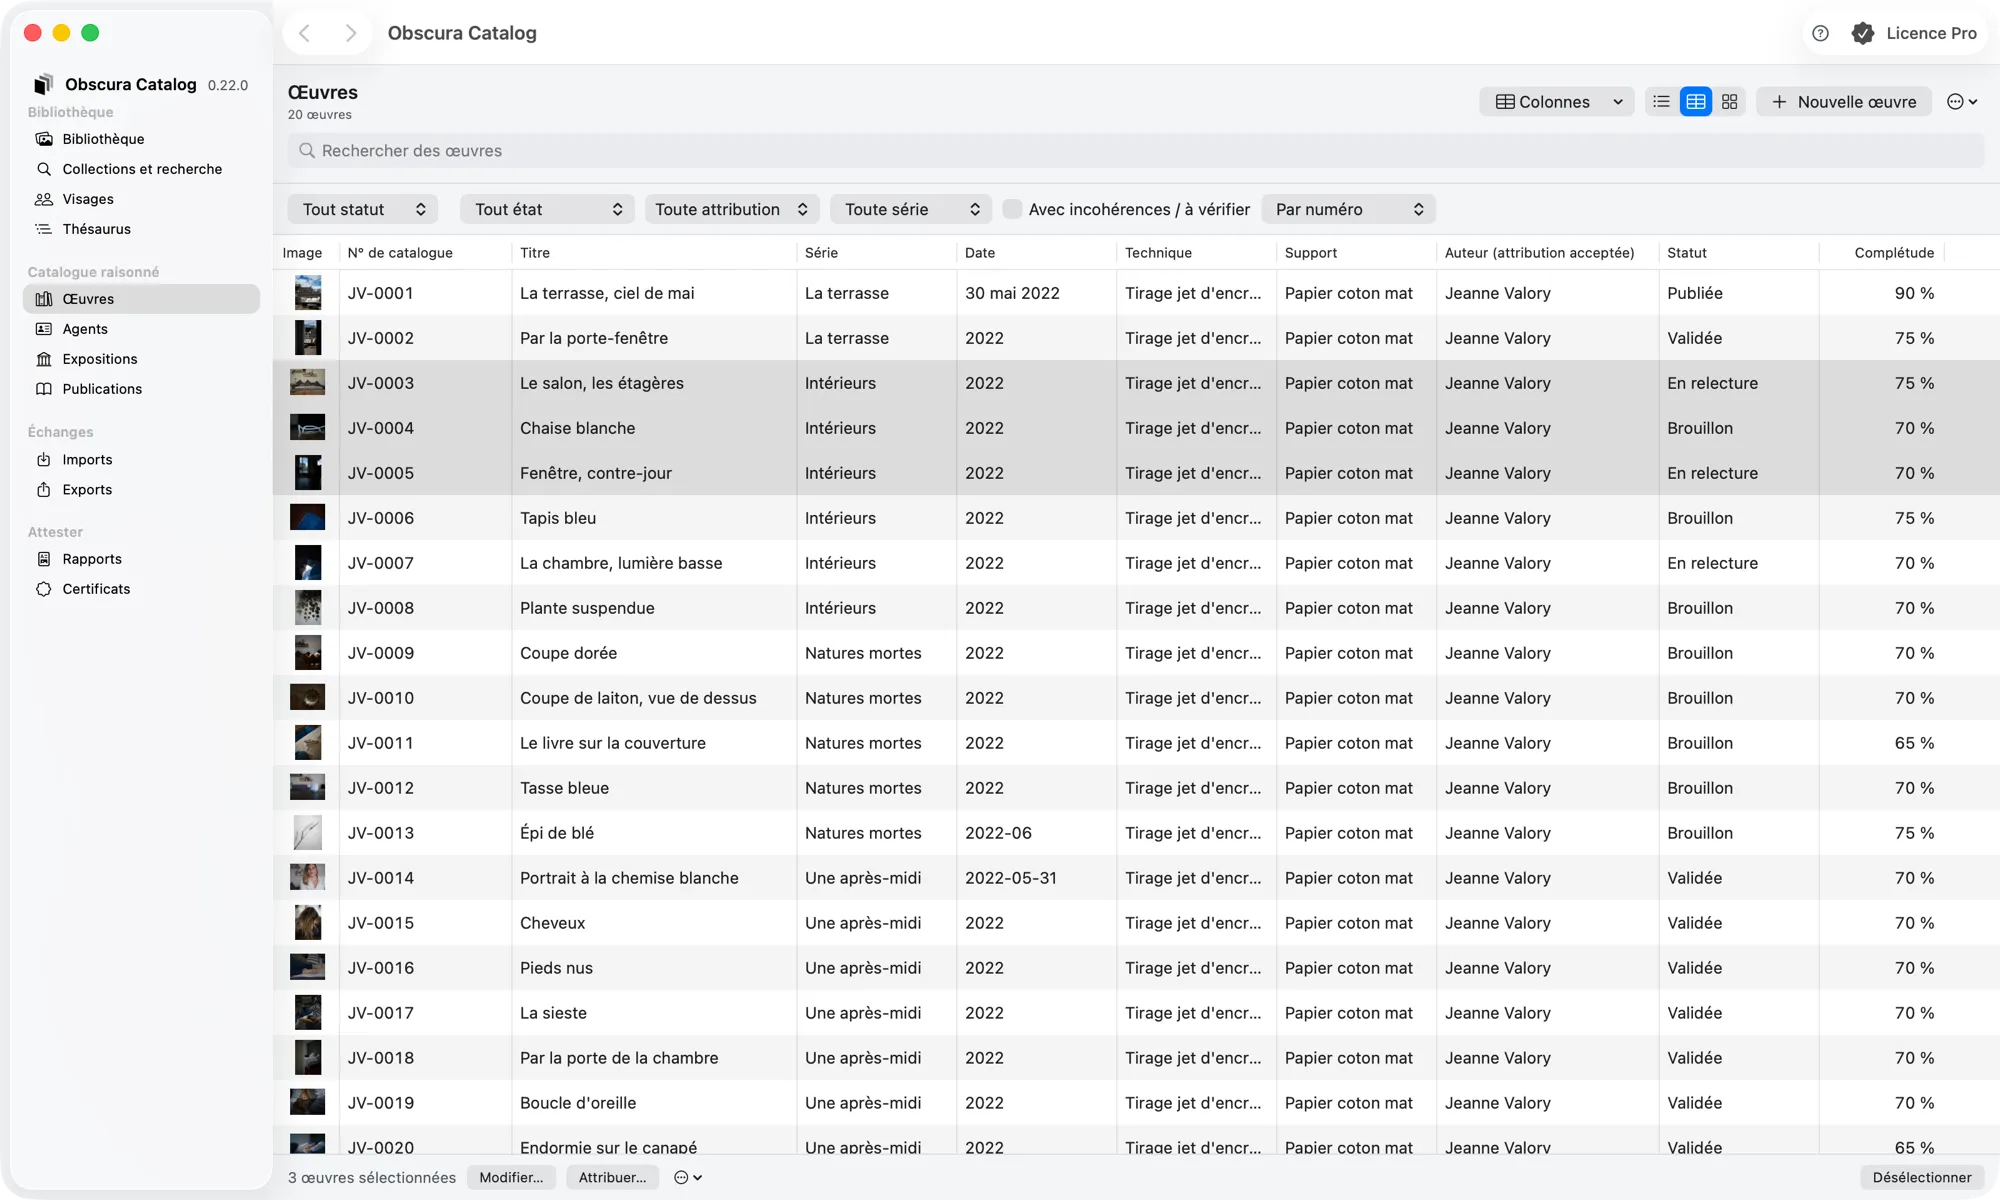
Task: Open the Par numéro sort dropdown
Action: point(1349,209)
